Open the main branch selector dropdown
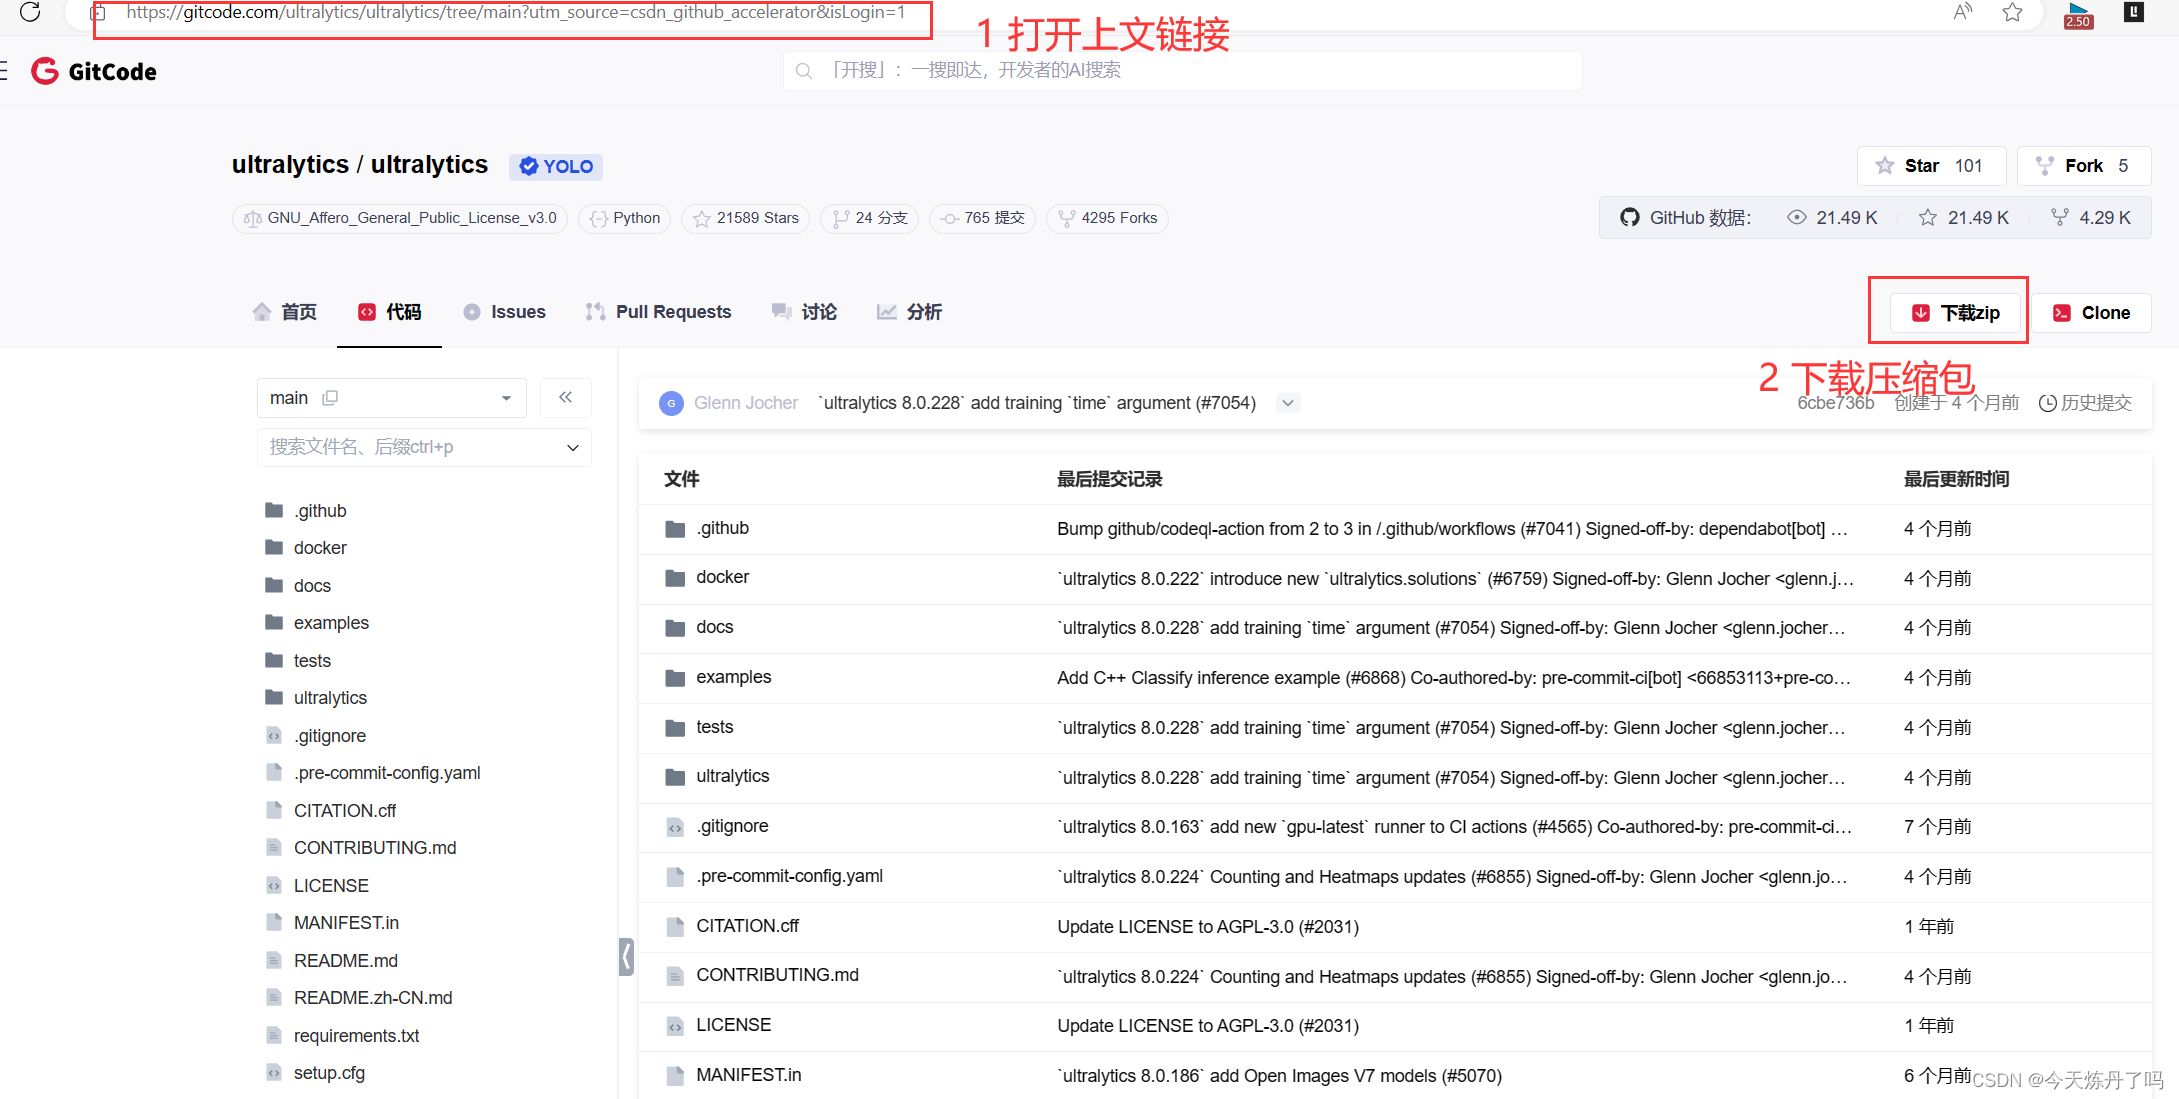 point(506,398)
